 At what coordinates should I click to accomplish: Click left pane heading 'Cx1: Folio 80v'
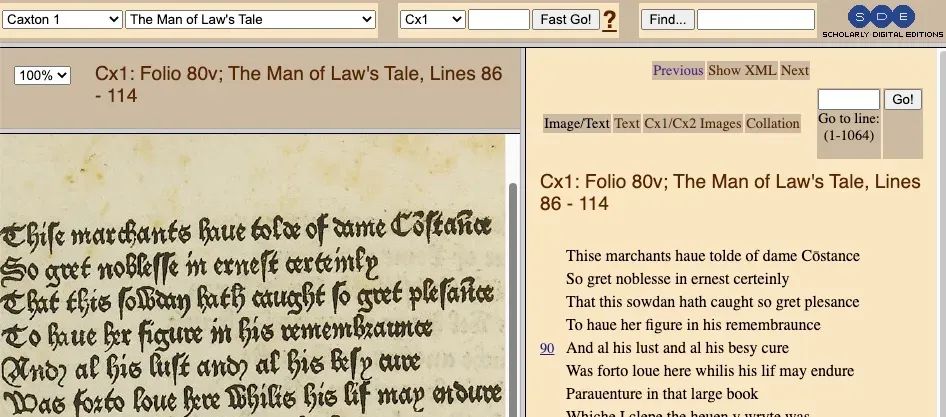298,84
